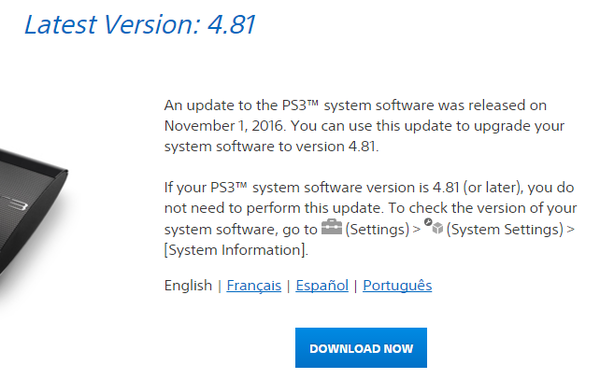Viewport: 600px width, 379px height.
Task: Click the November 1, 2016 release date
Action: pos(225,126)
